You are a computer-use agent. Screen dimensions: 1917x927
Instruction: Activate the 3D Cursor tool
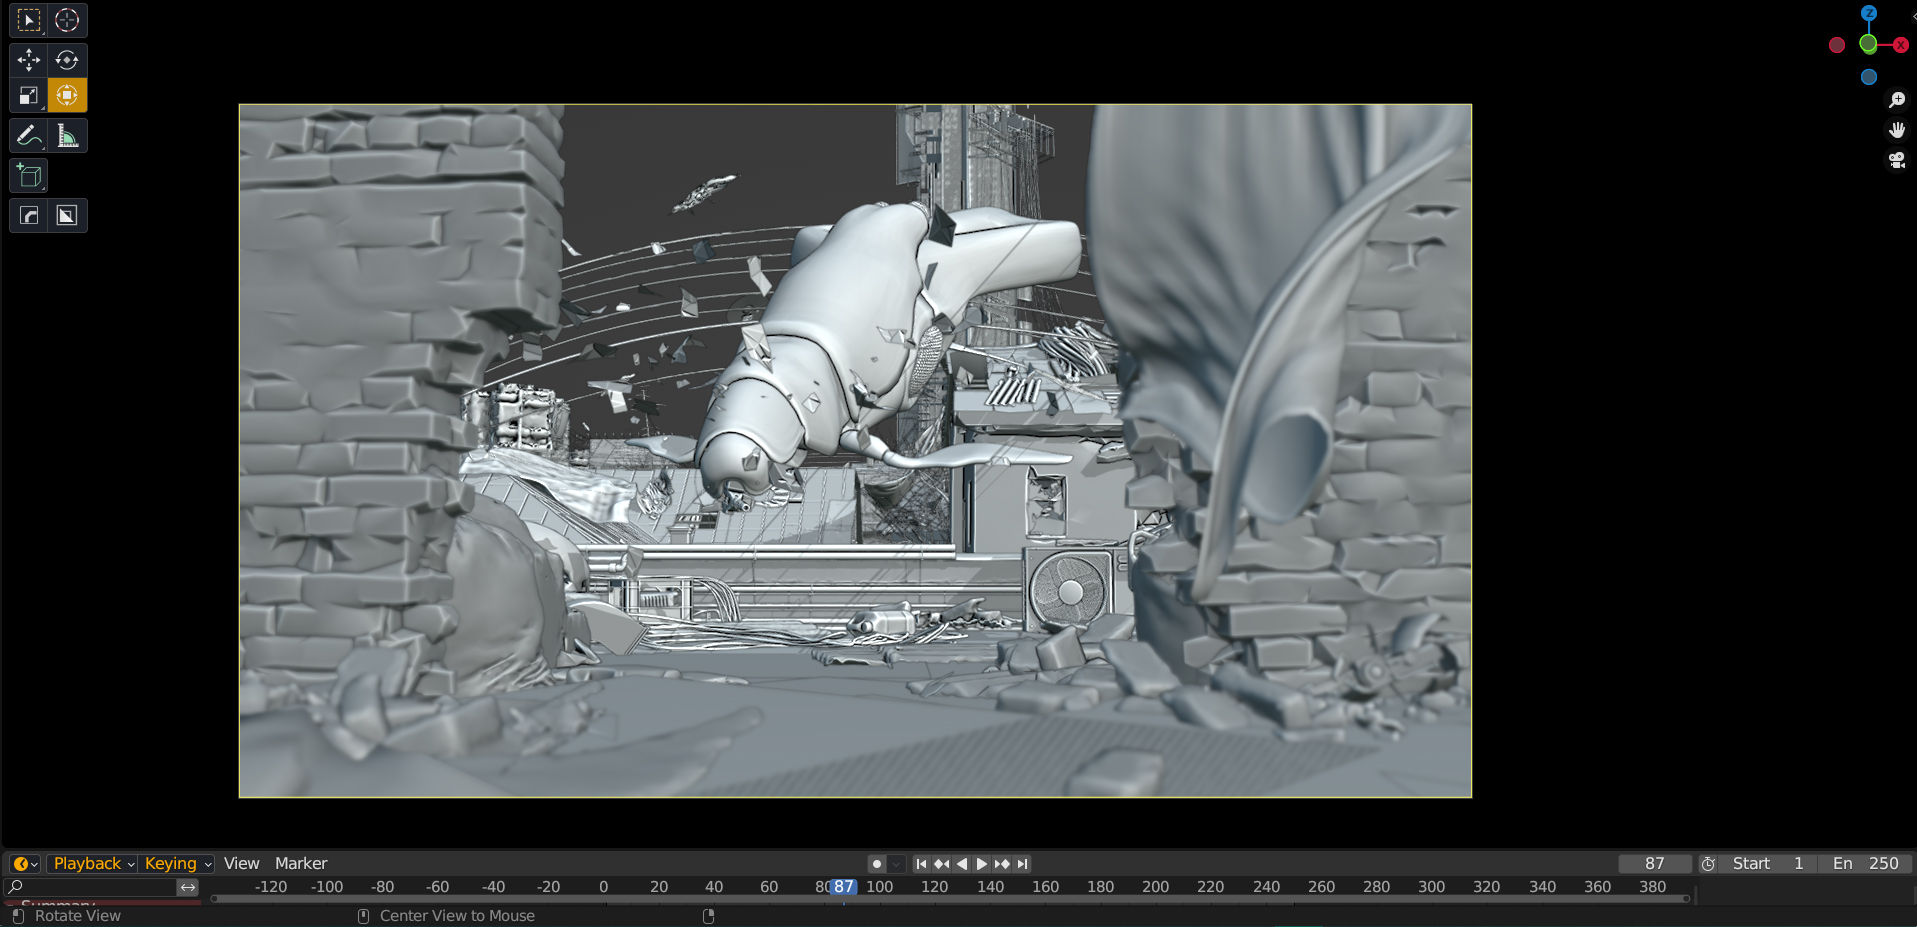coord(67,20)
